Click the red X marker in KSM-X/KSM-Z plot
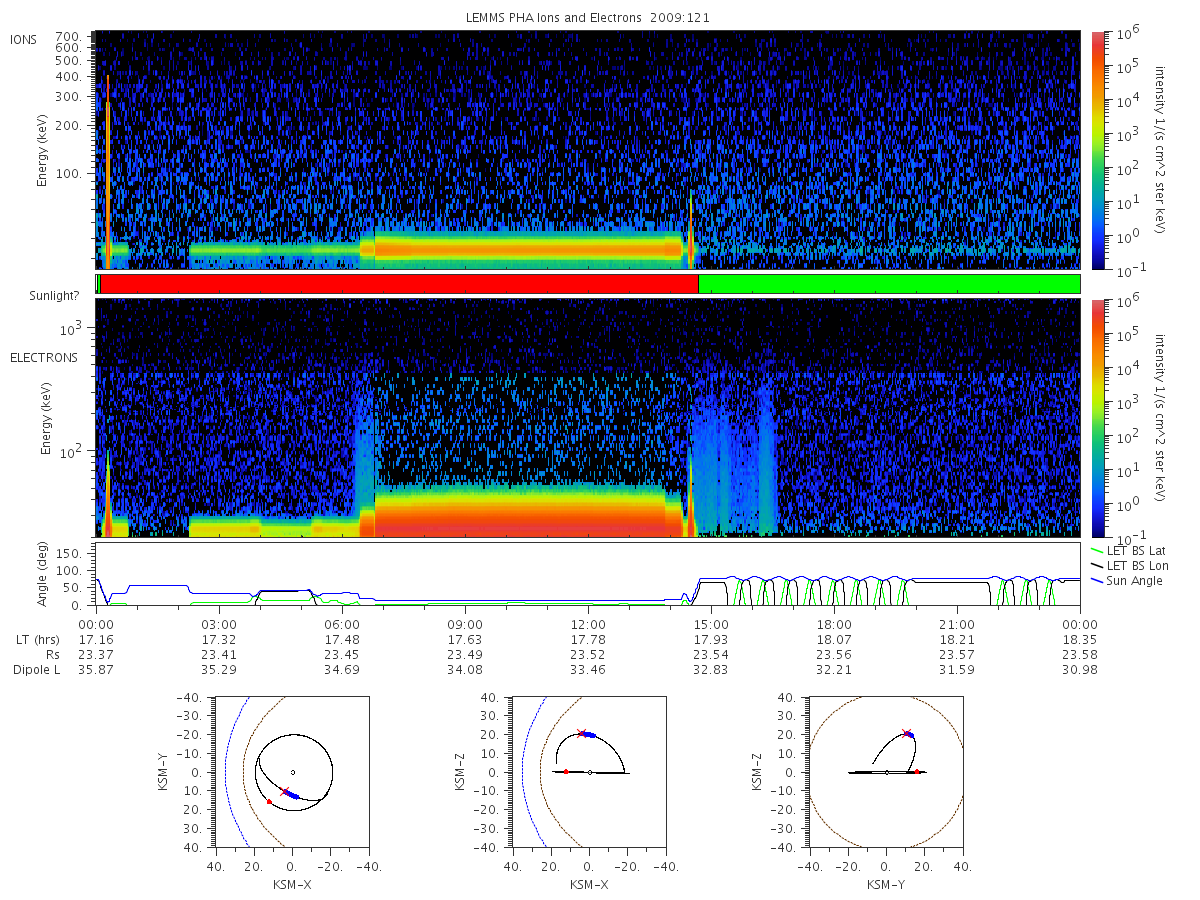 coord(581,734)
